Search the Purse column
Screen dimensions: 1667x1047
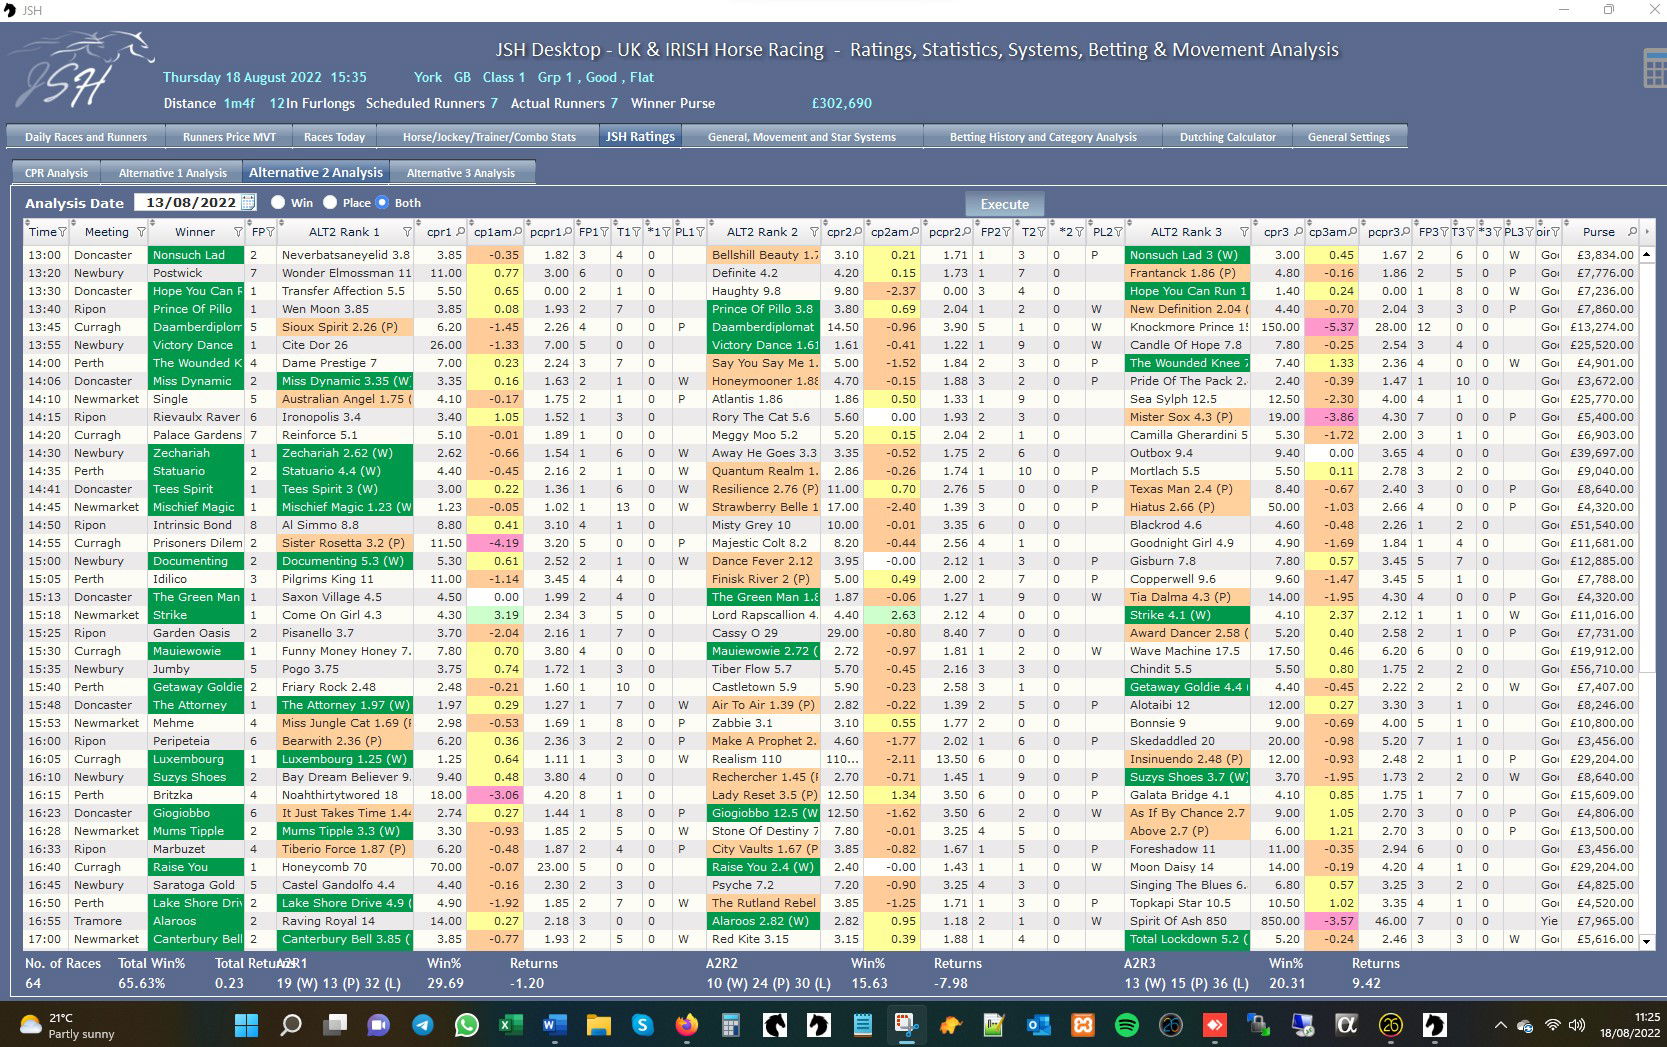click(x=1633, y=232)
